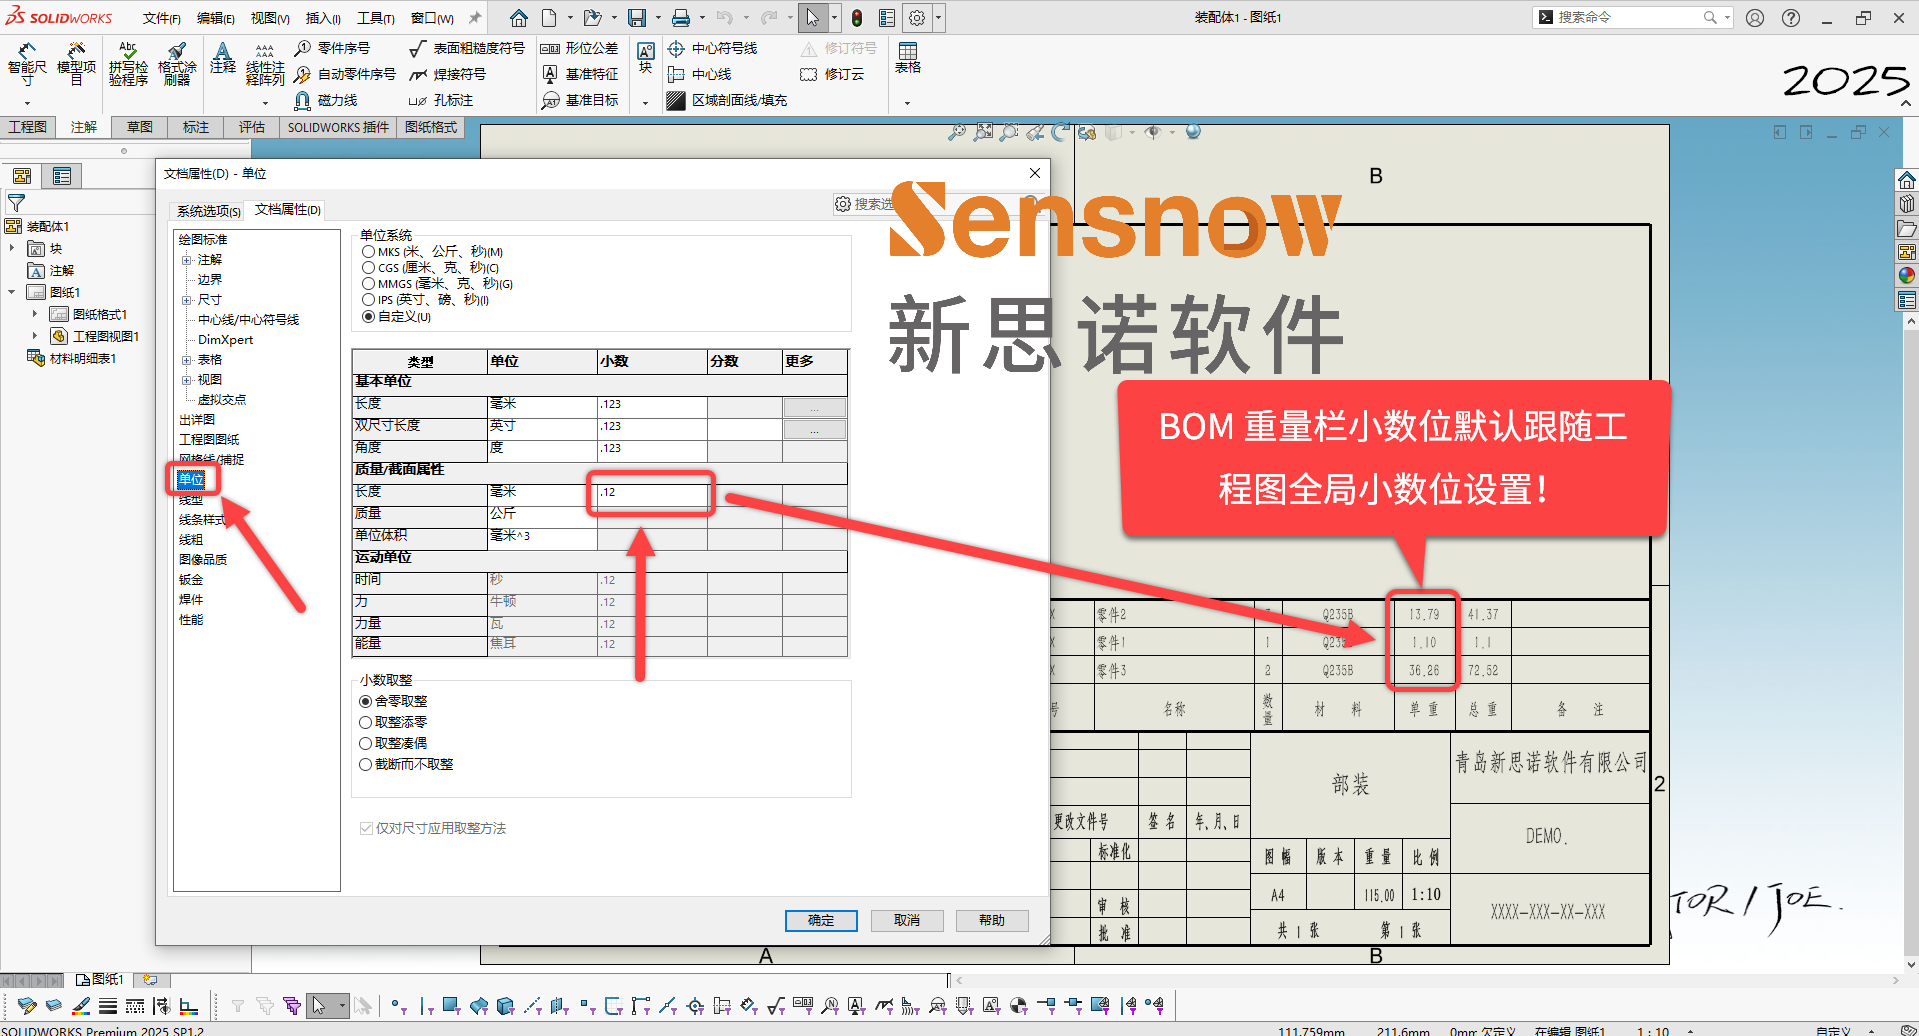This screenshot has height=1036, width=1919.
Task: Select the MKS unit system radio button
Action: 369,252
